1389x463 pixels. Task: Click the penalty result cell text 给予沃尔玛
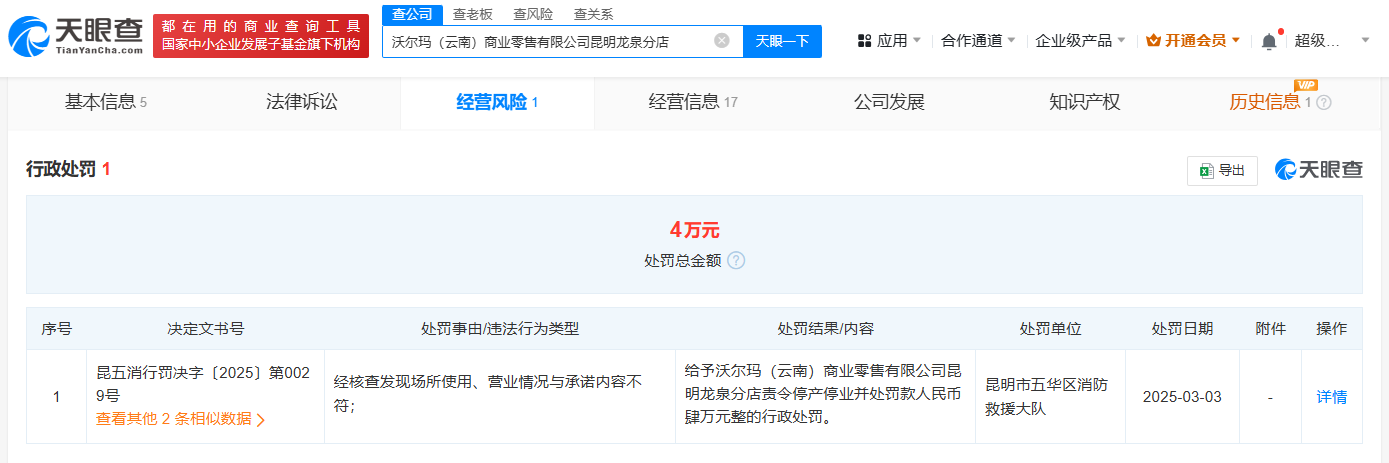822,395
